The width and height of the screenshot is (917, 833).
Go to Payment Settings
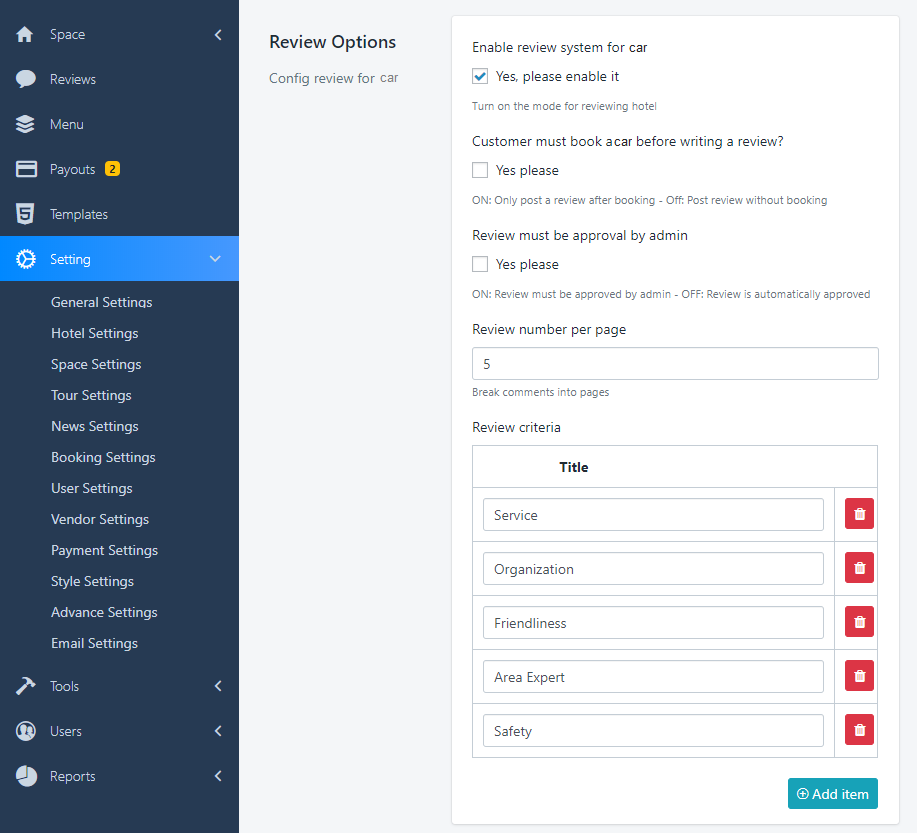104,550
